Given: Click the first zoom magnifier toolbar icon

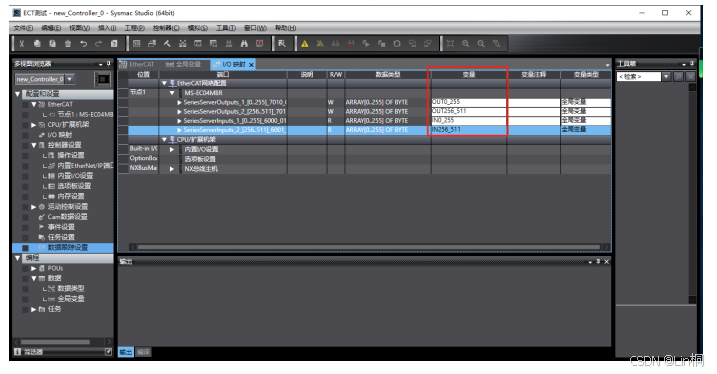Looking at the screenshot, I should [x=466, y=43].
